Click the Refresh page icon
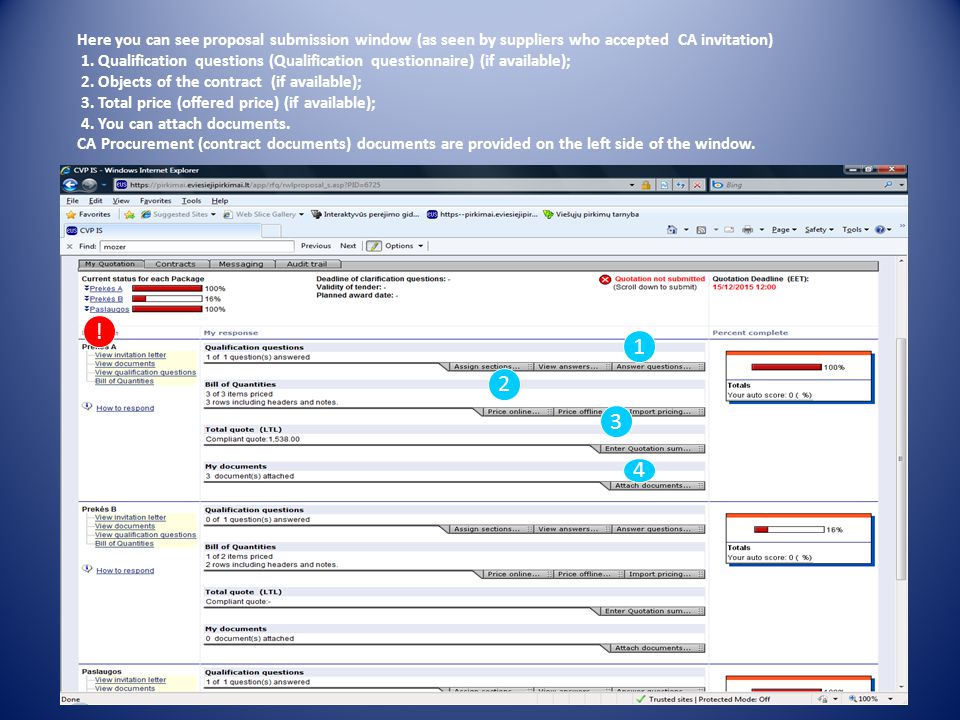Viewport: 960px width, 720px height. coord(680,185)
